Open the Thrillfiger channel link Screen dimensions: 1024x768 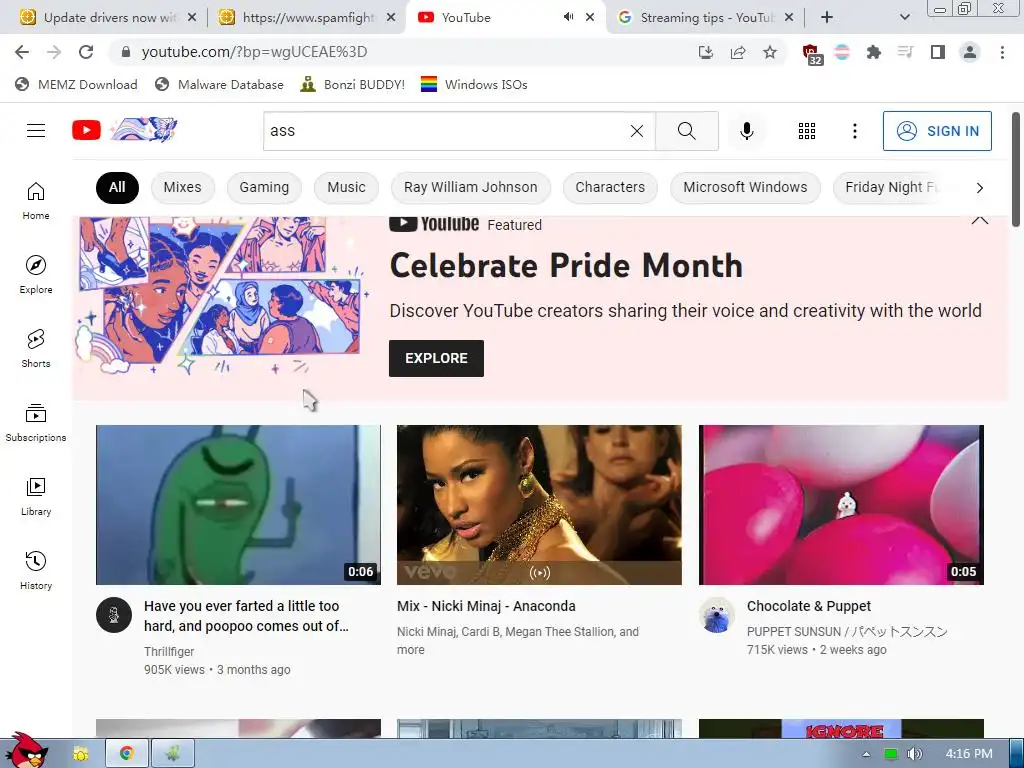(x=169, y=651)
